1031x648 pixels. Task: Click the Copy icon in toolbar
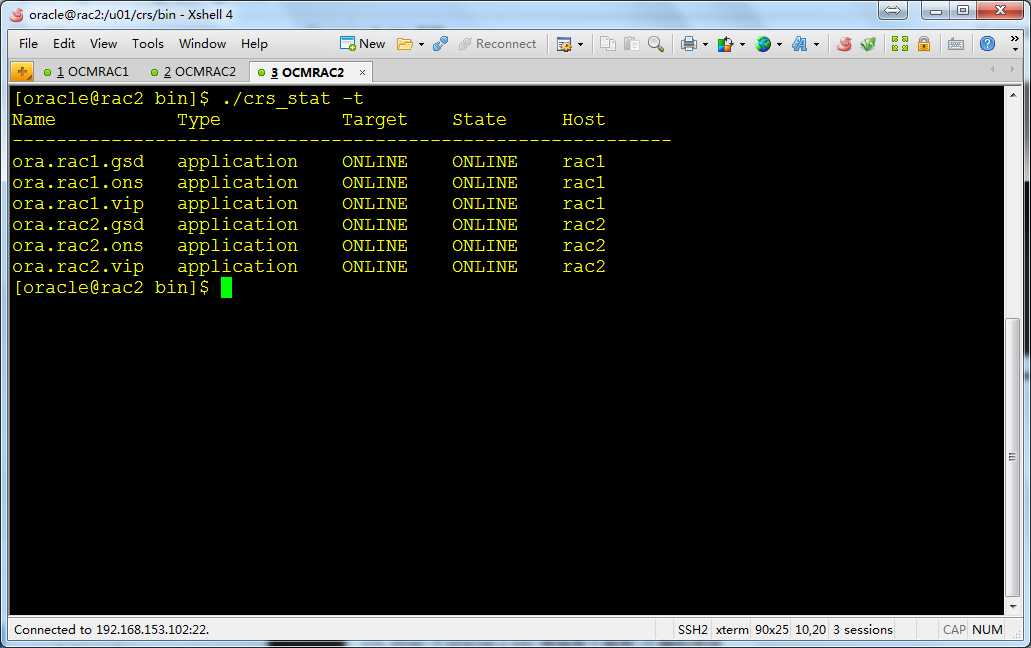tap(608, 44)
